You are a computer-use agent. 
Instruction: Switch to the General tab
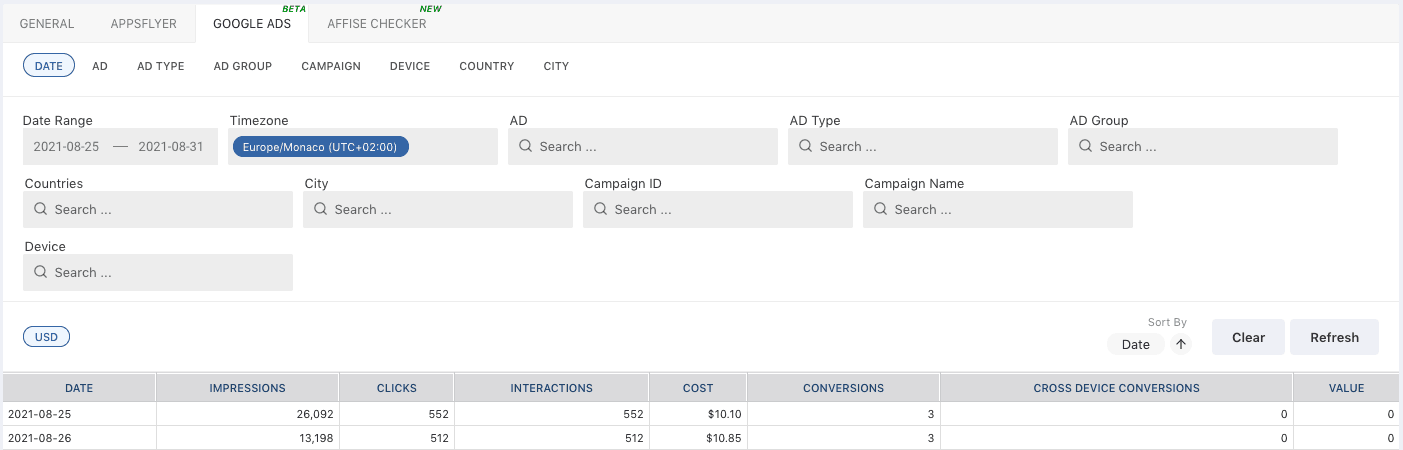click(x=47, y=24)
